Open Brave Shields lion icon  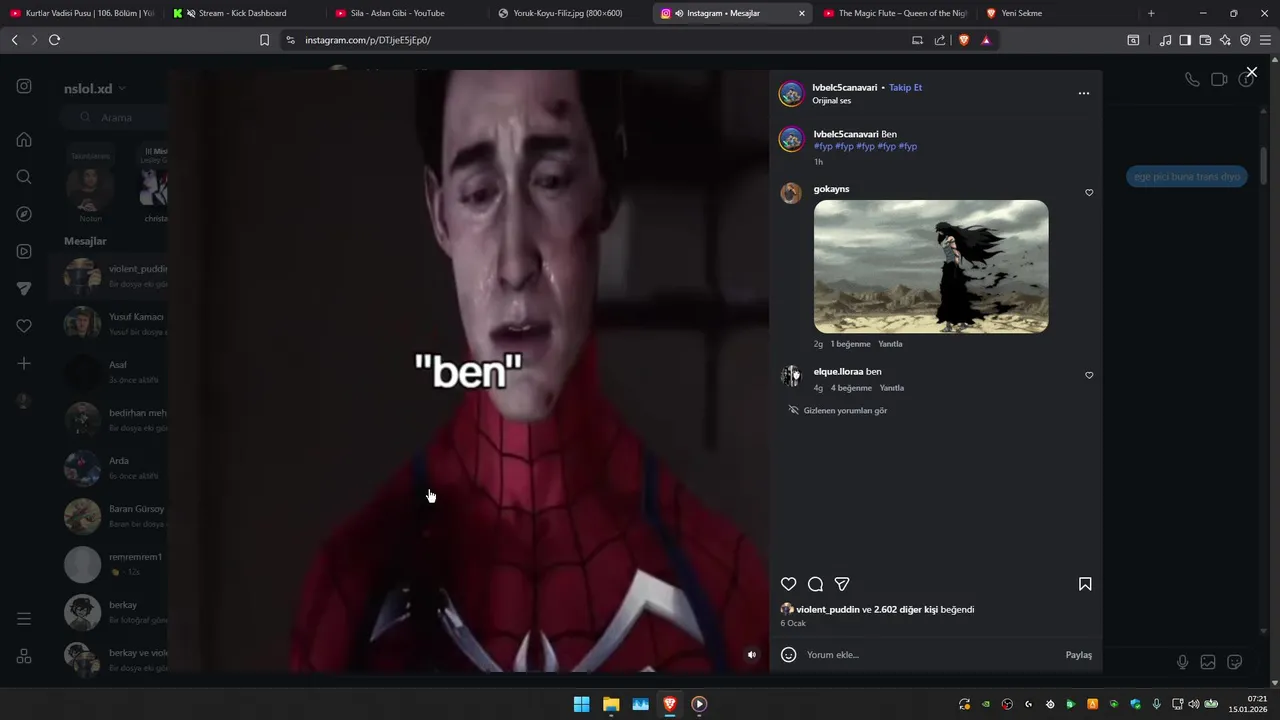coord(964,40)
